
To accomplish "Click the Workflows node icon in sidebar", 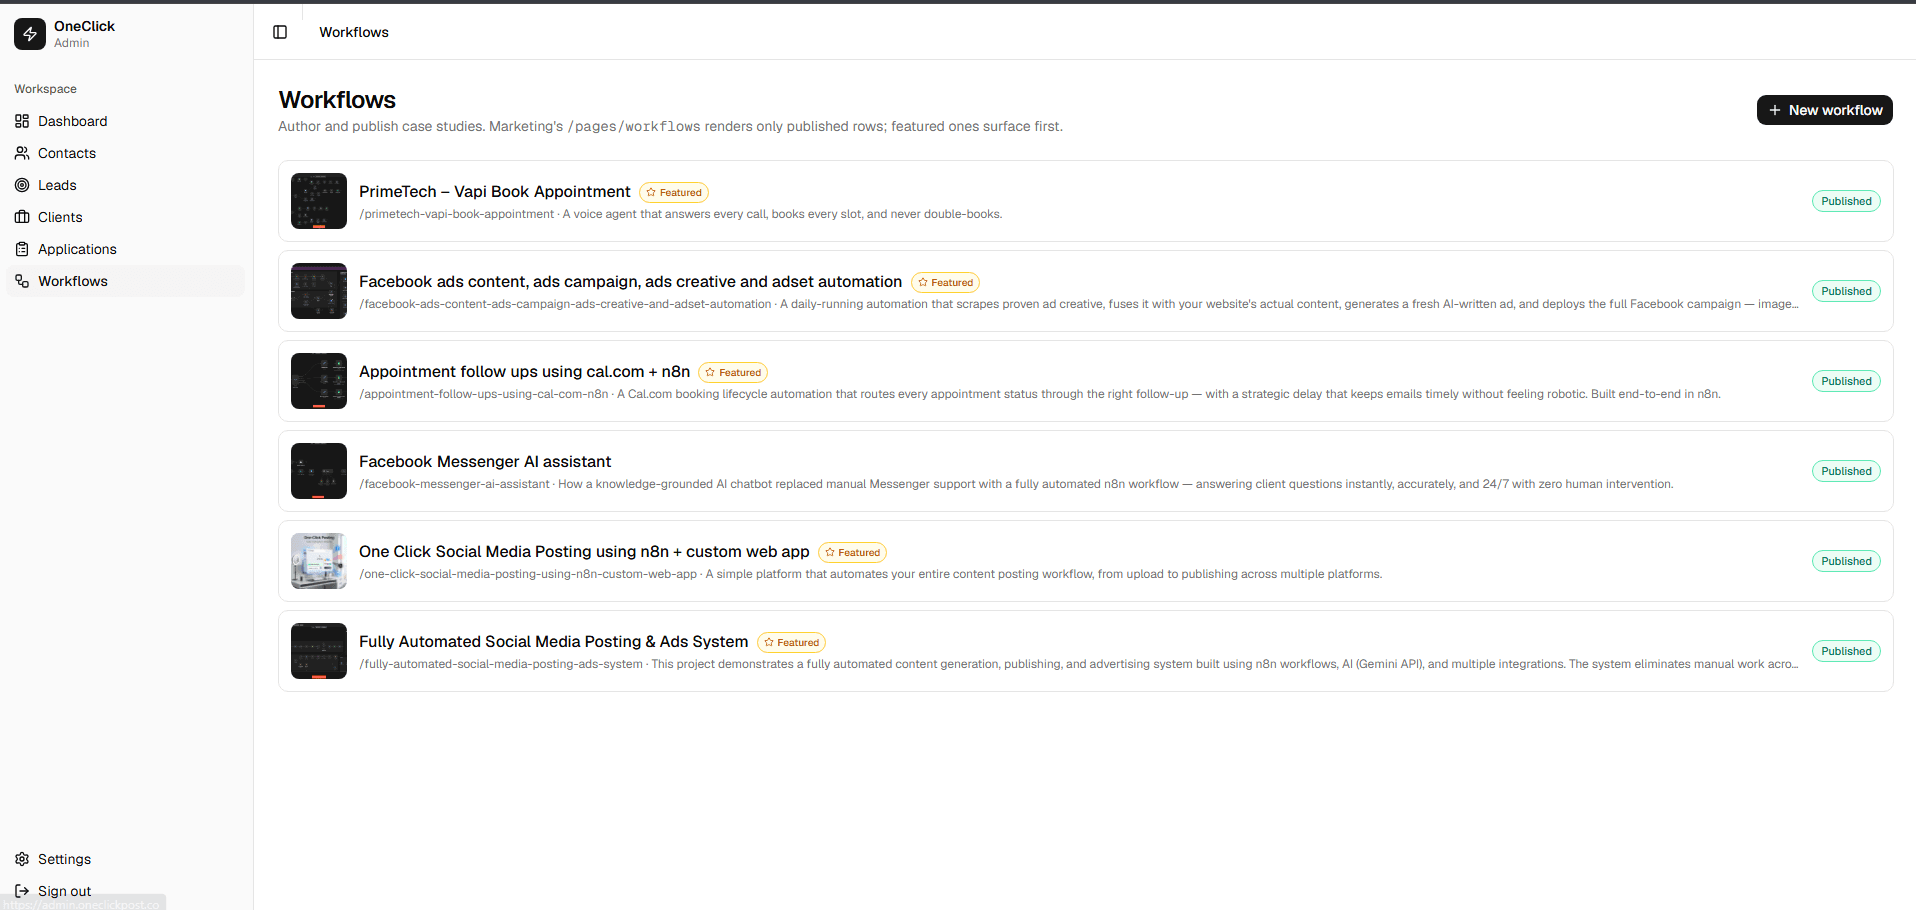I will point(22,281).
